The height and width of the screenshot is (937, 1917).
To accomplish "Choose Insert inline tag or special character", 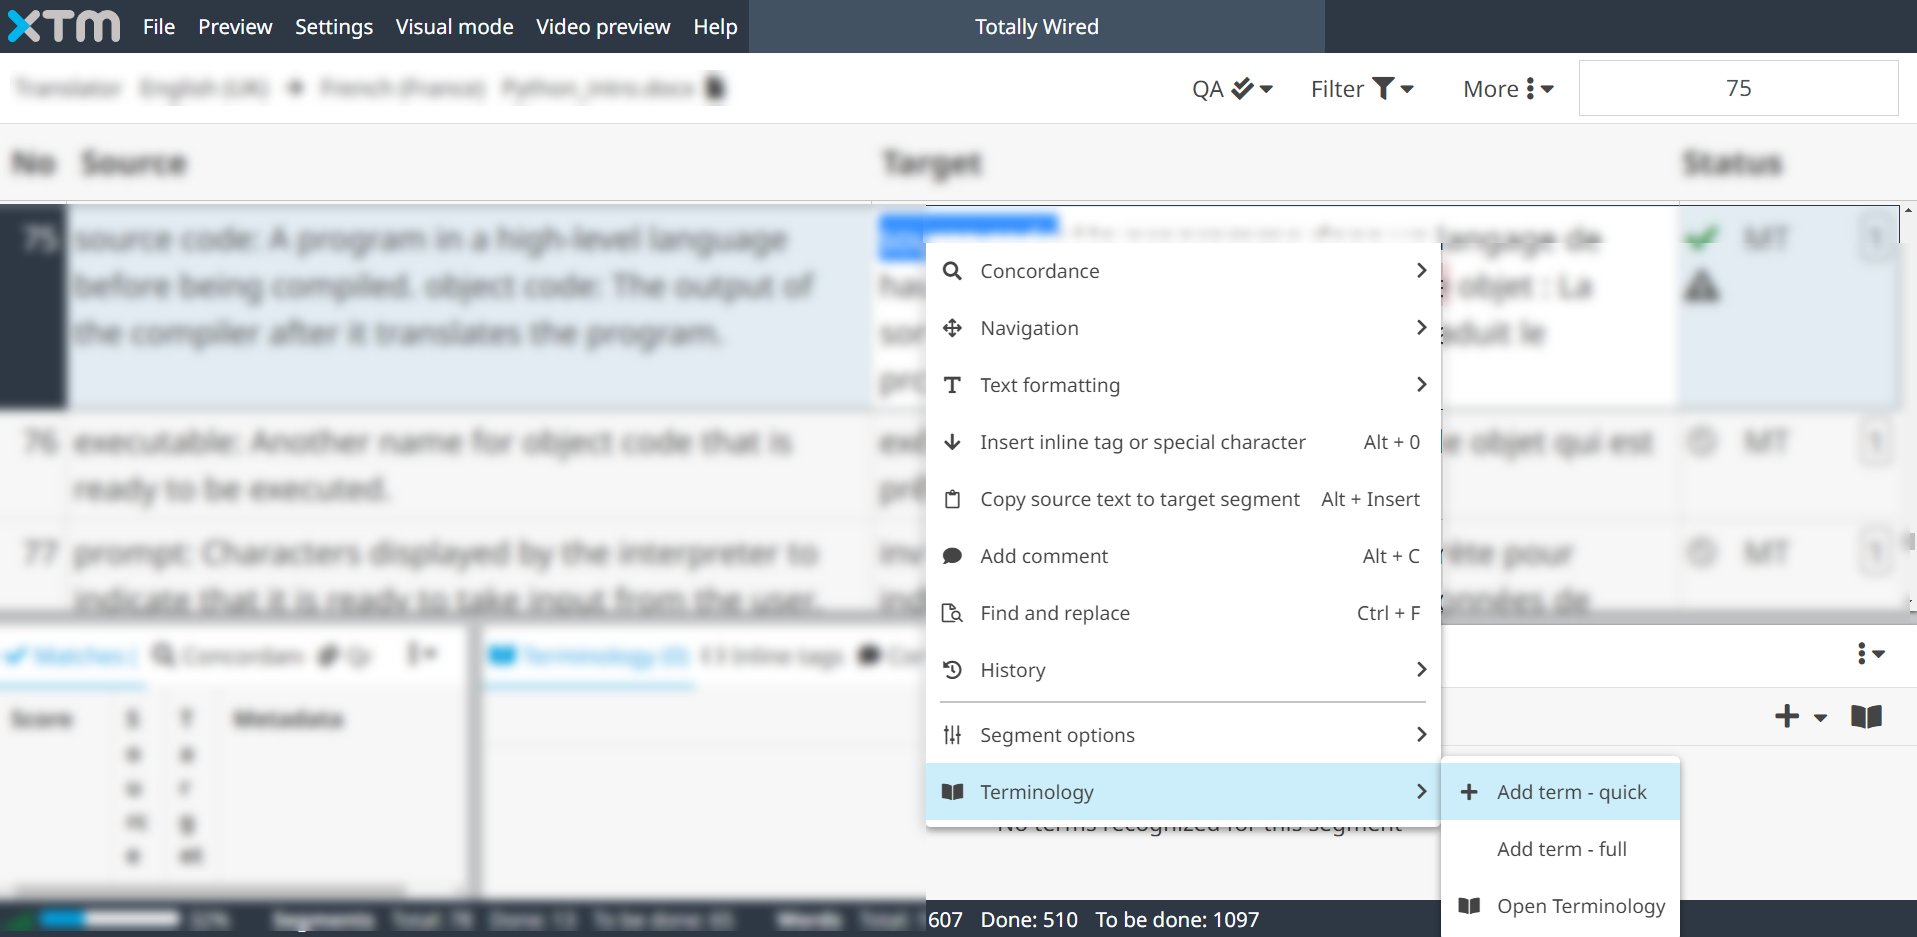I will (x=1183, y=442).
